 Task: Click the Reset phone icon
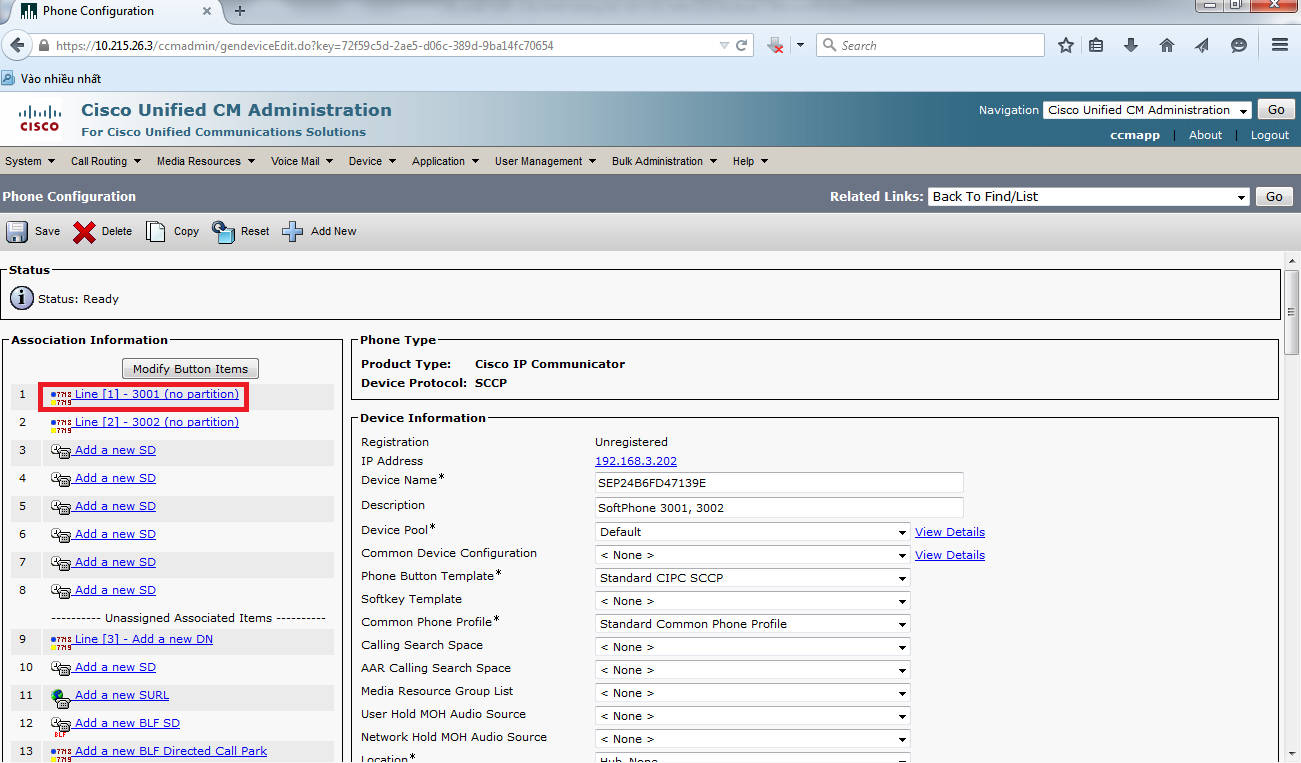[224, 232]
